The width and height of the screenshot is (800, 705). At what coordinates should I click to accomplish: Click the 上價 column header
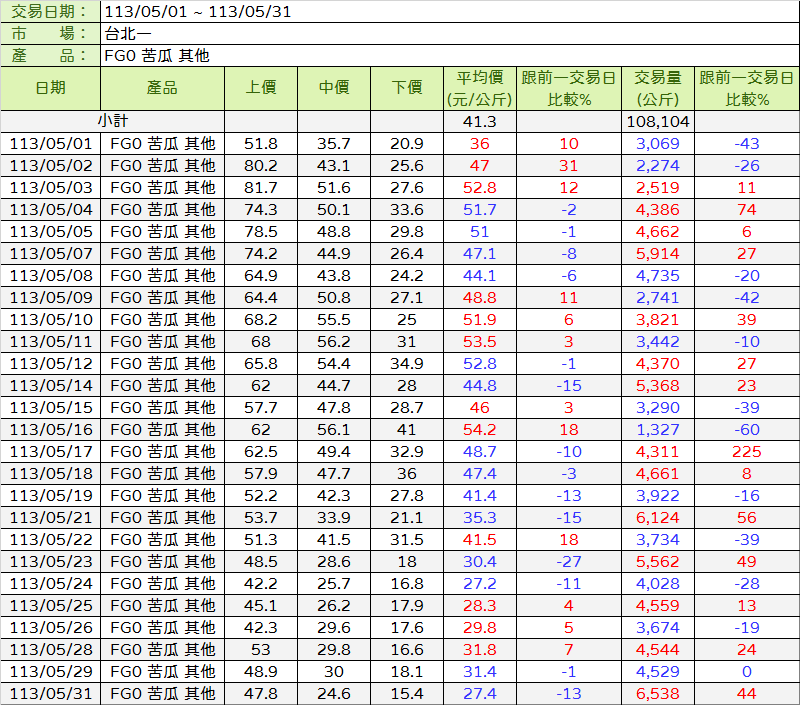[x=261, y=88]
